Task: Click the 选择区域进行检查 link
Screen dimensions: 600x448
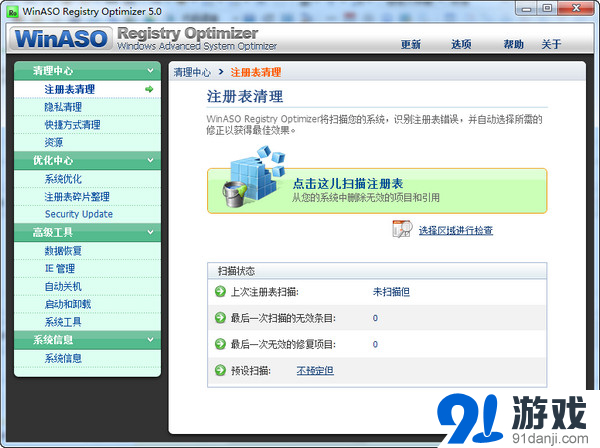Action: tap(455, 230)
